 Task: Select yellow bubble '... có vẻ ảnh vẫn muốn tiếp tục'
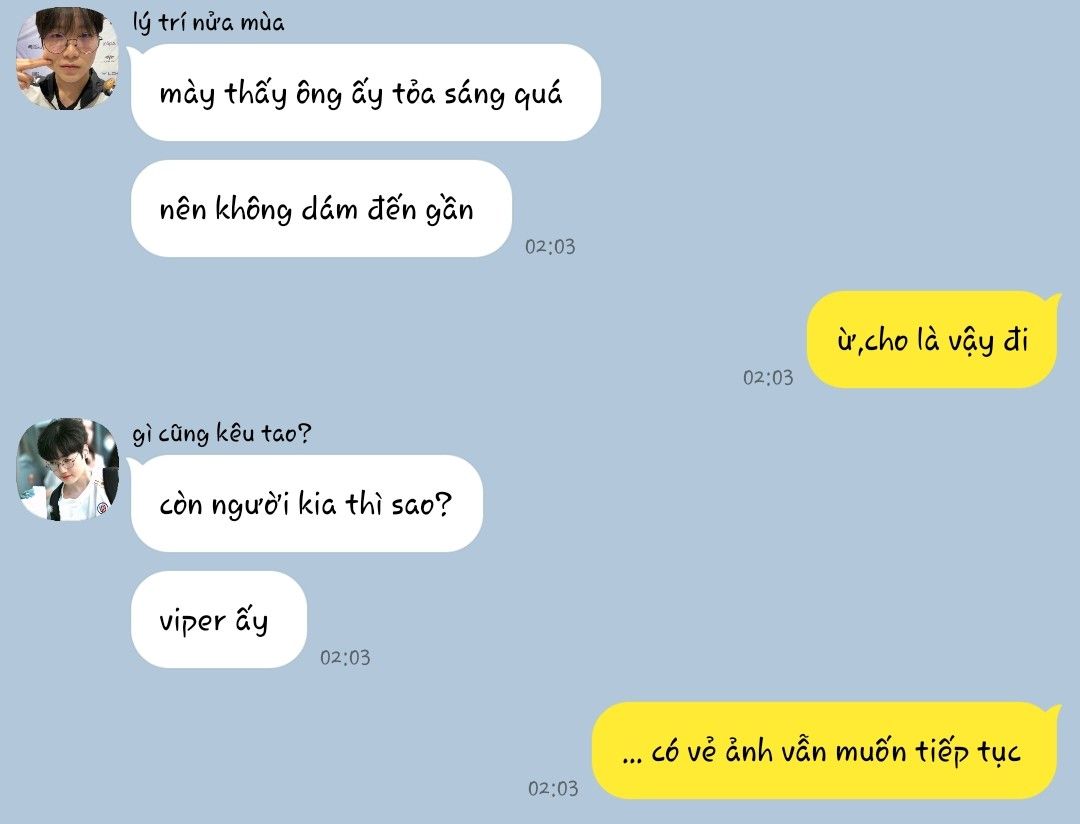click(x=824, y=750)
